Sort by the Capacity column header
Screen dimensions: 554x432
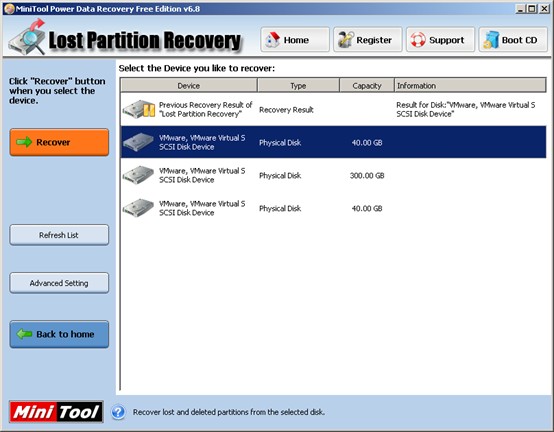pos(367,85)
